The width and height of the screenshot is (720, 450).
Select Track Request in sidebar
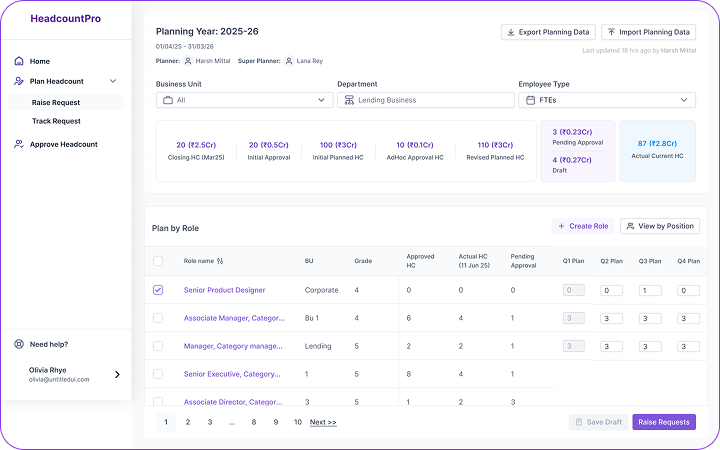tap(56, 121)
